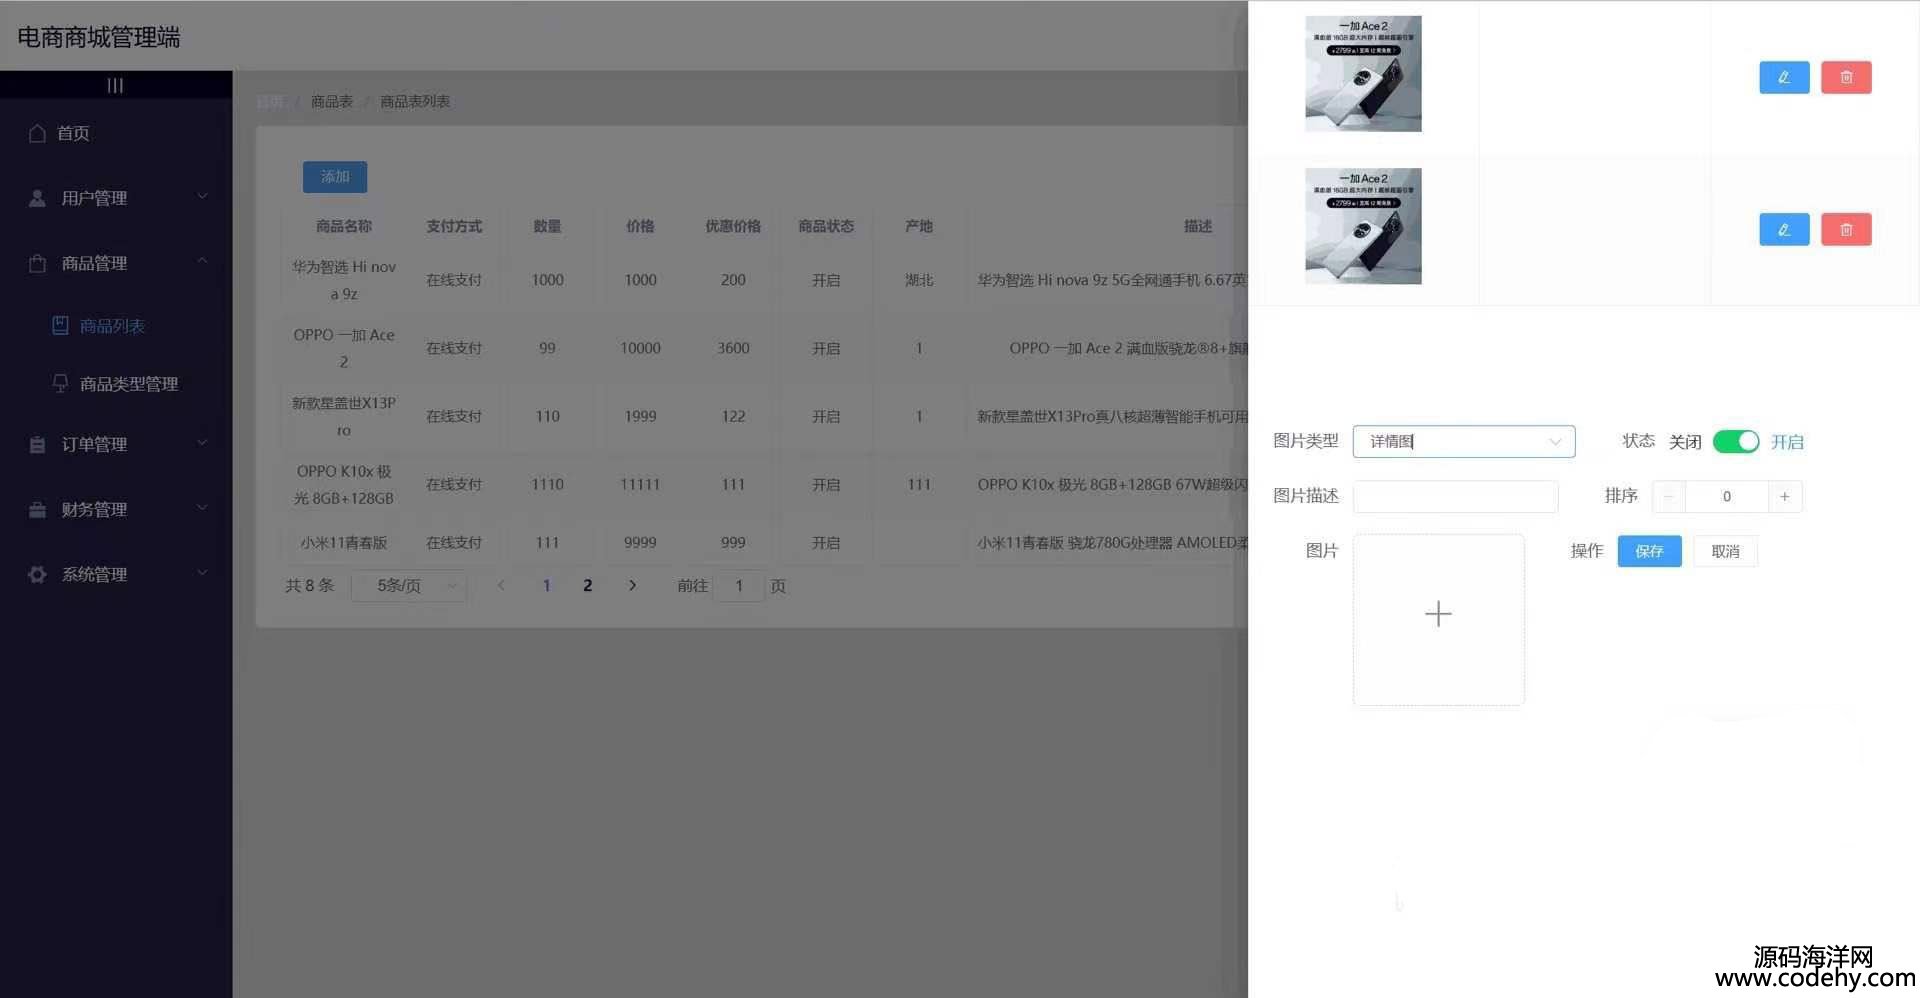Screen dimensions: 1920x998
Task: Click the 商品表 breadcrumb link
Action: (x=331, y=101)
